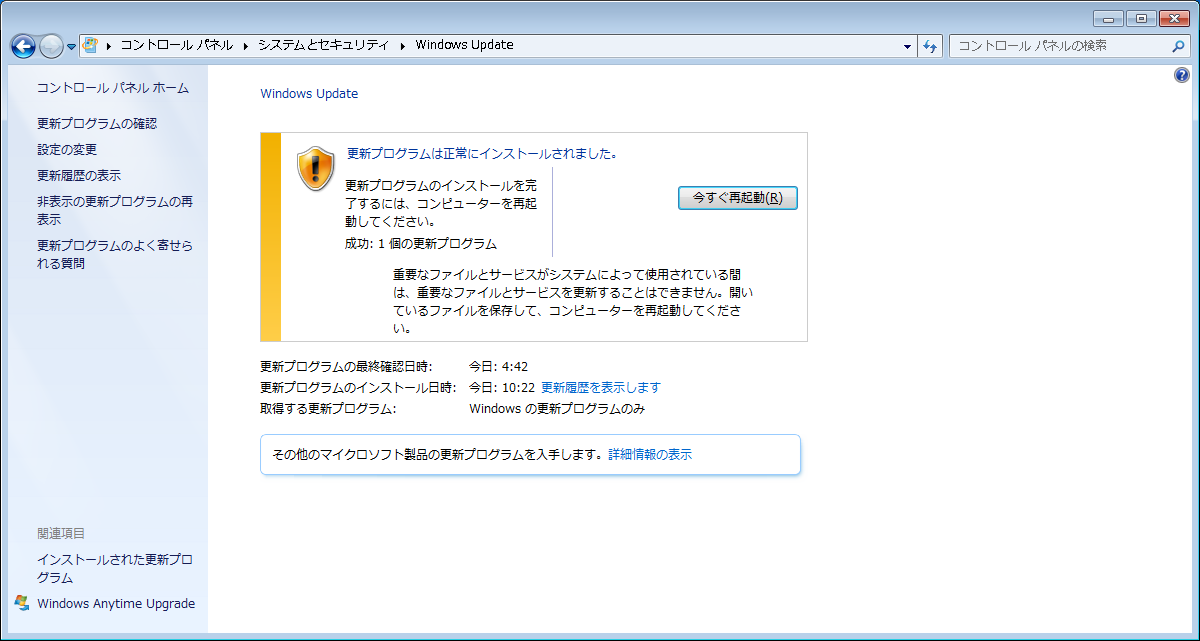The width and height of the screenshot is (1200, 641).
Task: Click the 今日: 4:42 last check time
Action: click(499, 366)
